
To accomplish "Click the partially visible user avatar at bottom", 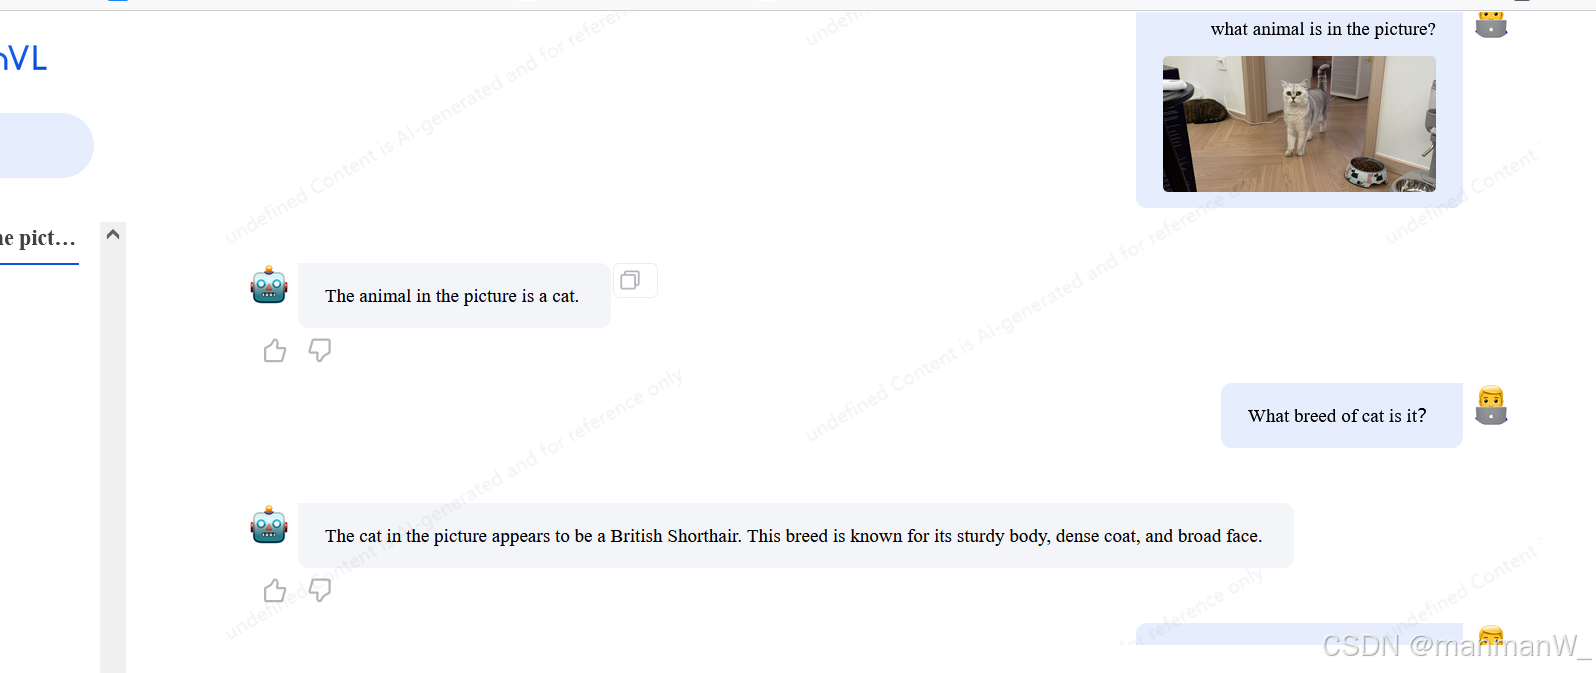I will [x=1491, y=636].
